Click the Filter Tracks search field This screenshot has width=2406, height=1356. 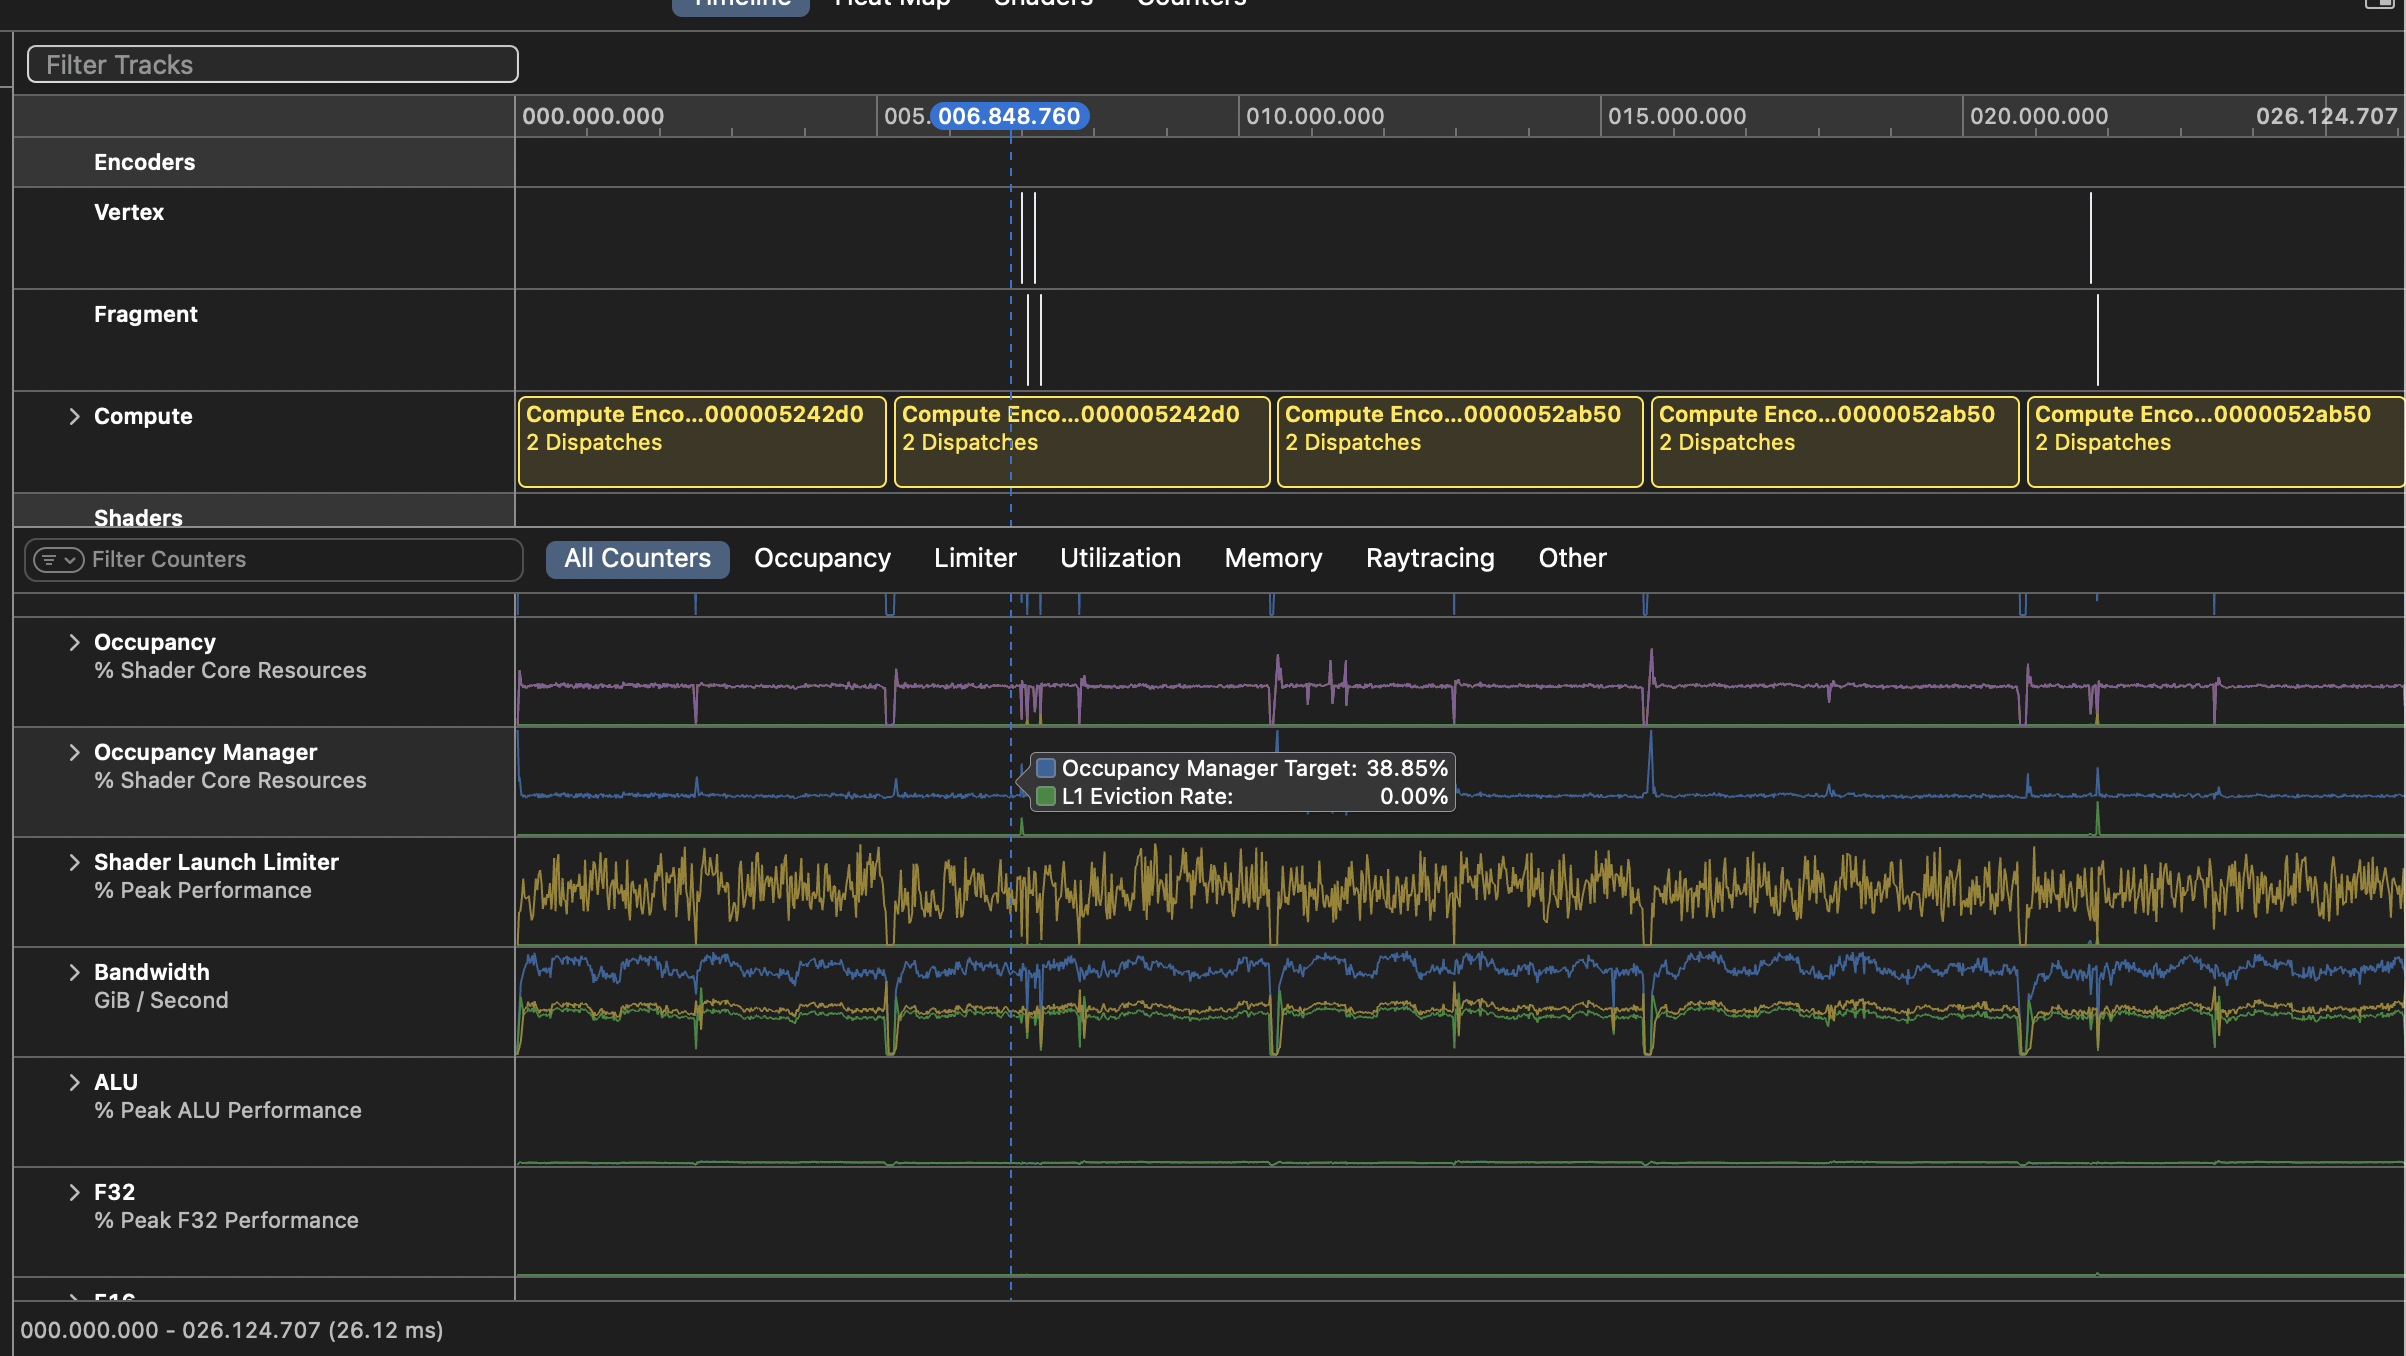pos(272,65)
